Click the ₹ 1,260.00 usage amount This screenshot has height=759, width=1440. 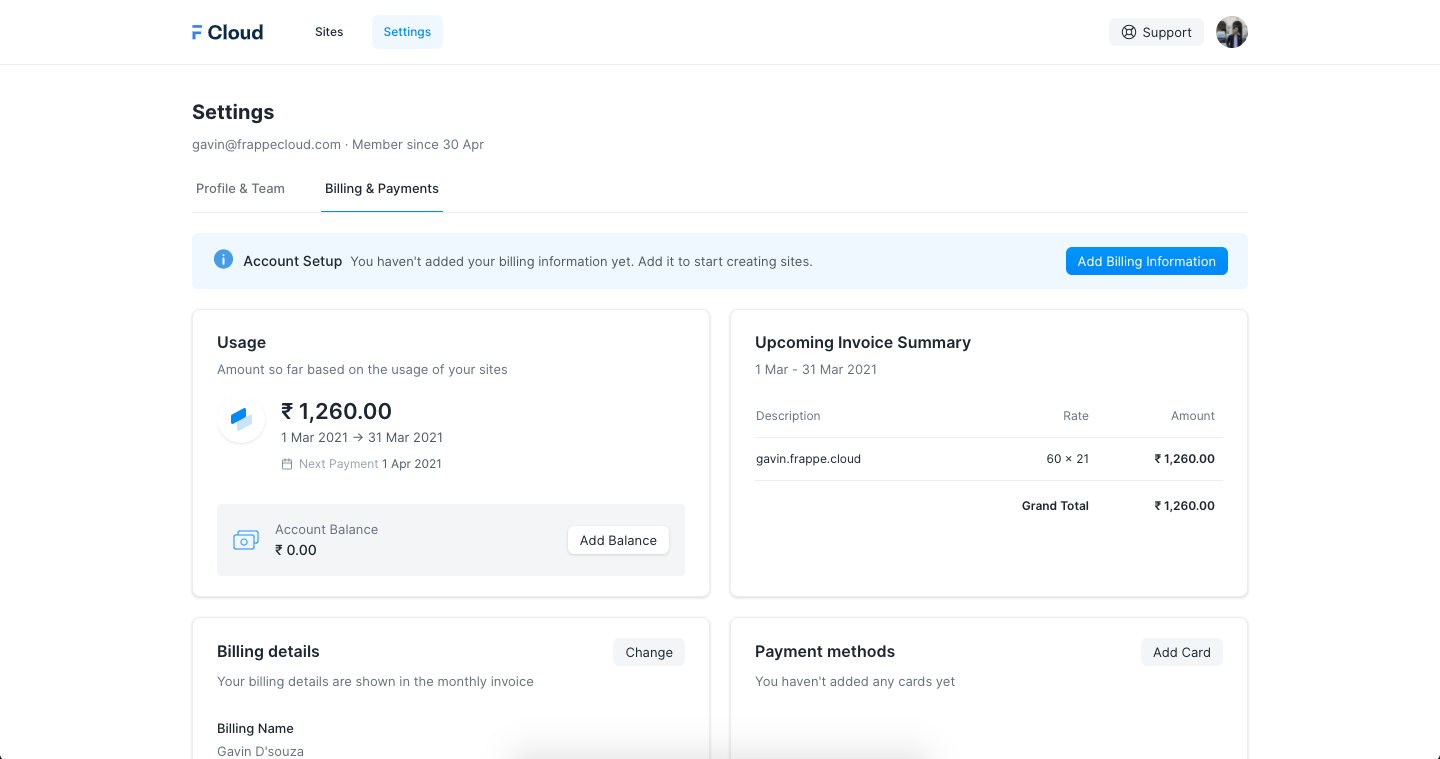(336, 411)
